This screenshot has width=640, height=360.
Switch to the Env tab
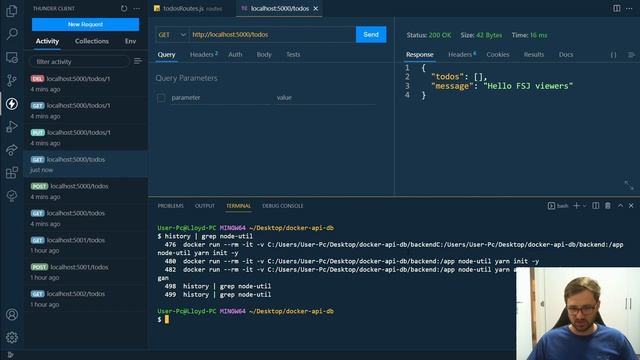tap(131, 41)
